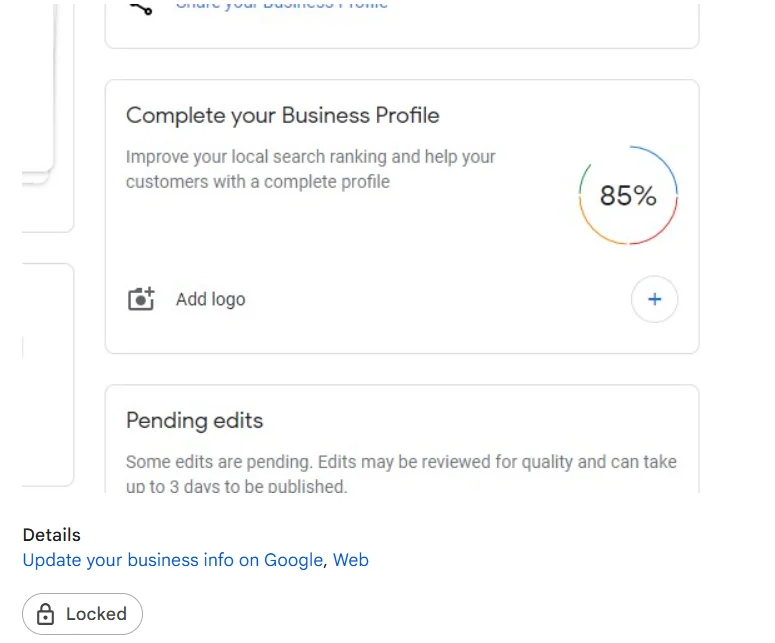Click the "Pending edits" heading
The image size is (775, 643).
pos(194,420)
